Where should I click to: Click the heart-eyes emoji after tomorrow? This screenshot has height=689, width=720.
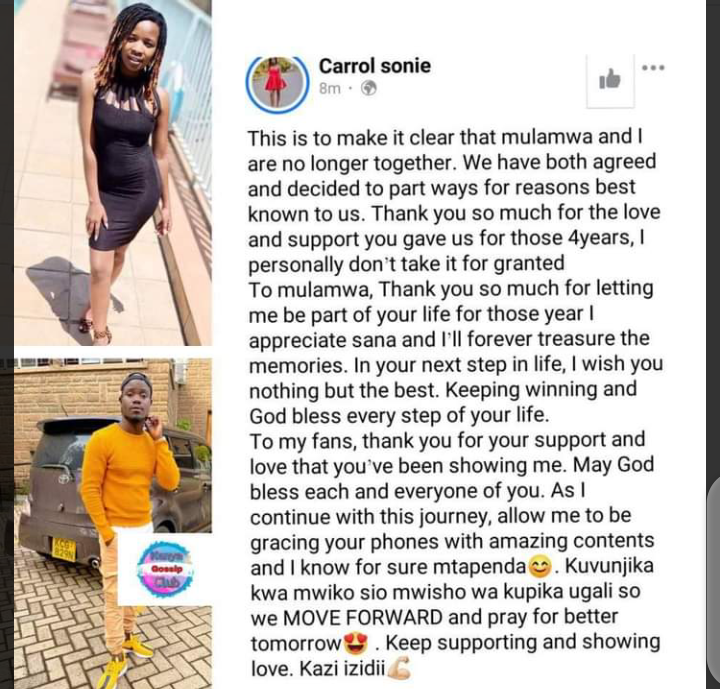click(x=356, y=643)
